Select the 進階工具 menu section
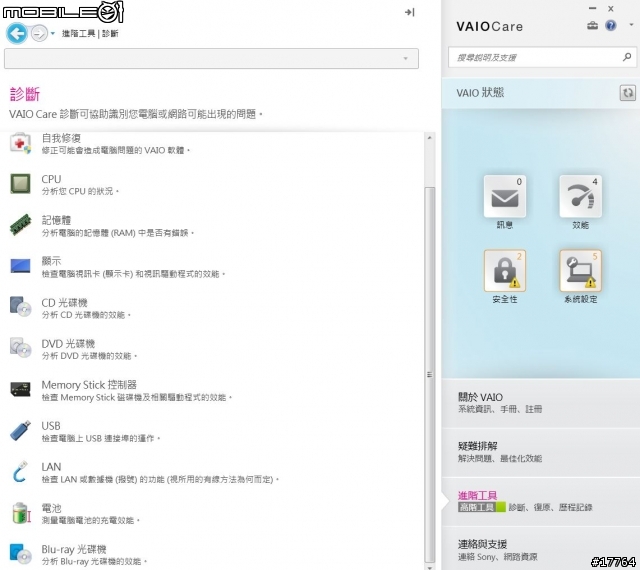This screenshot has width=640, height=570. [x=541, y=501]
